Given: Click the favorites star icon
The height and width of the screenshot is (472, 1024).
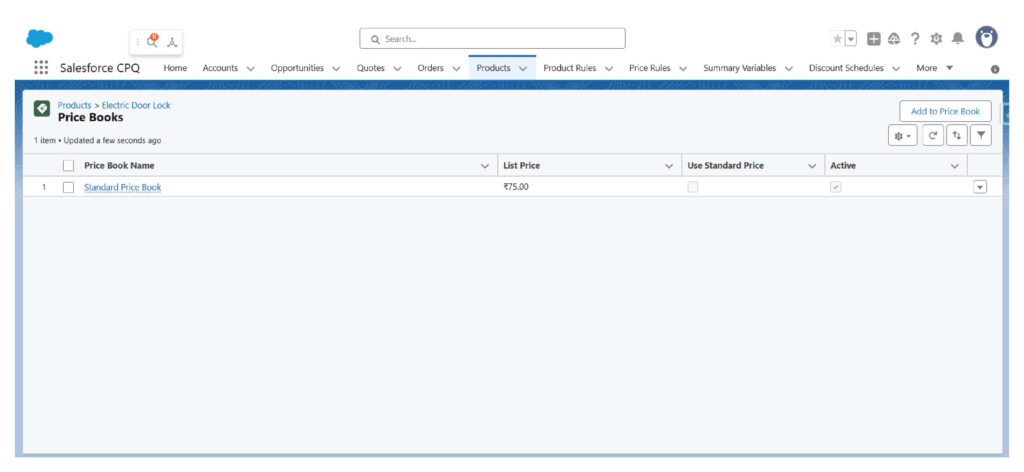Looking at the screenshot, I should [x=837, y=39].
